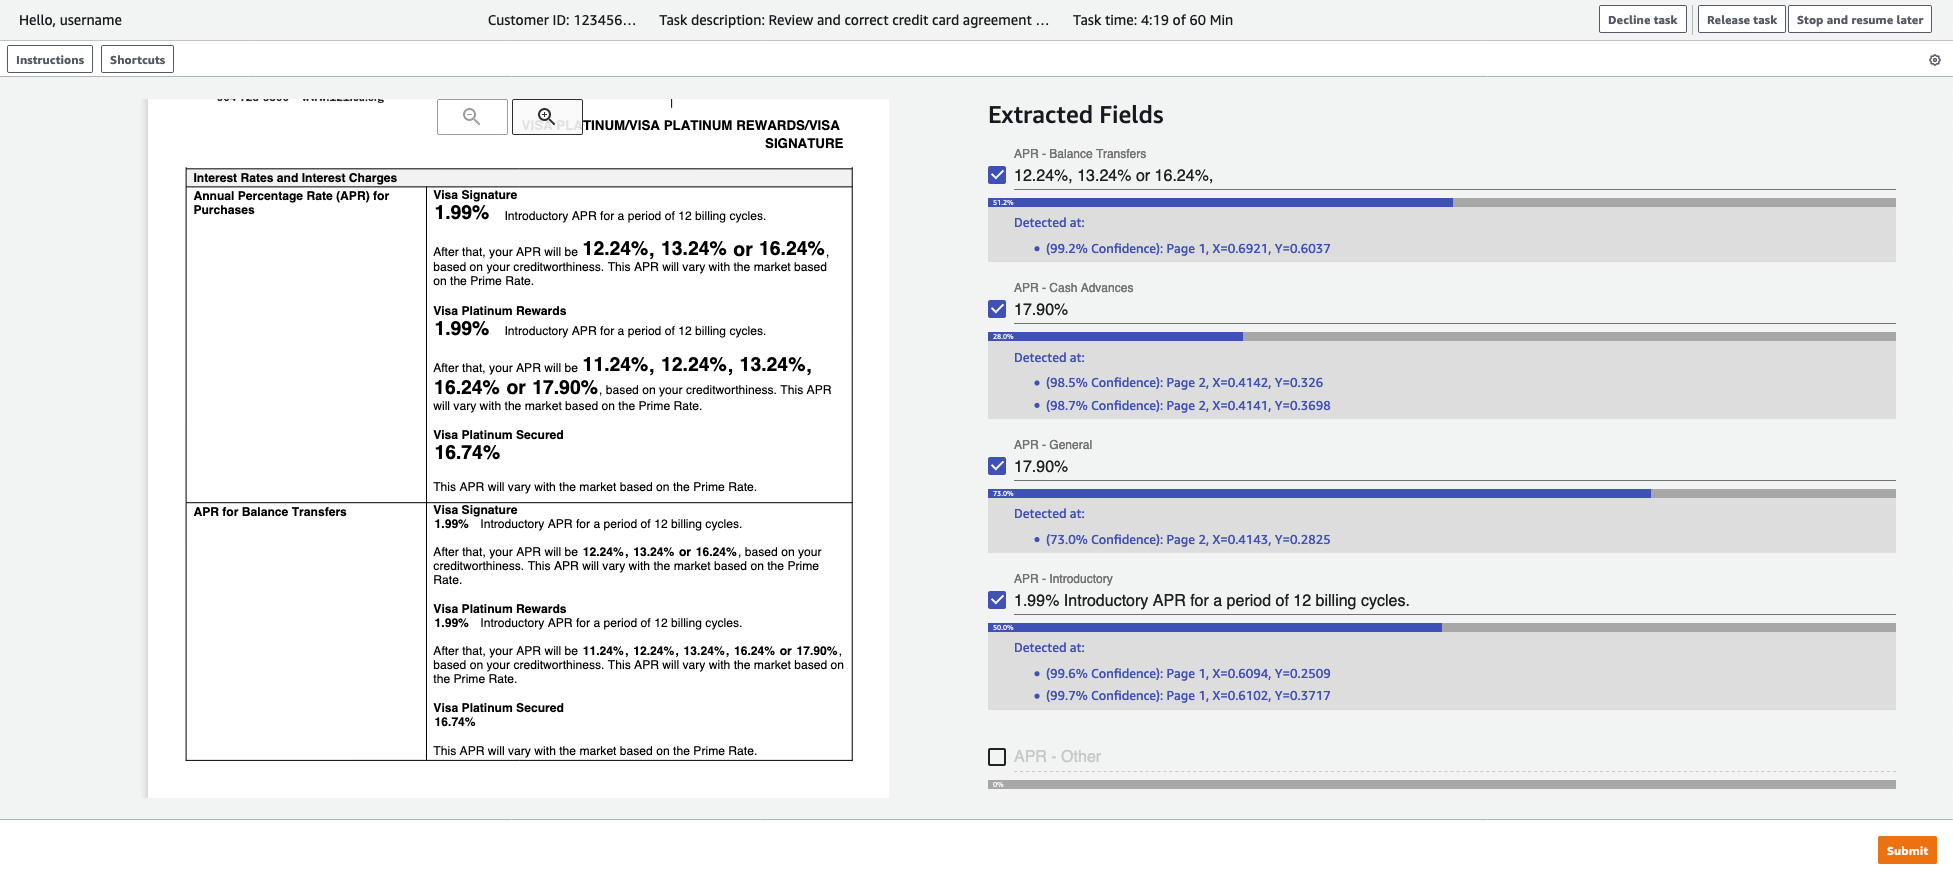The width and height of the screenshot is (1953, 880).
Task: Click 'Hello, username' greeting
Action: pyautogui.click(x=70, y=20)
